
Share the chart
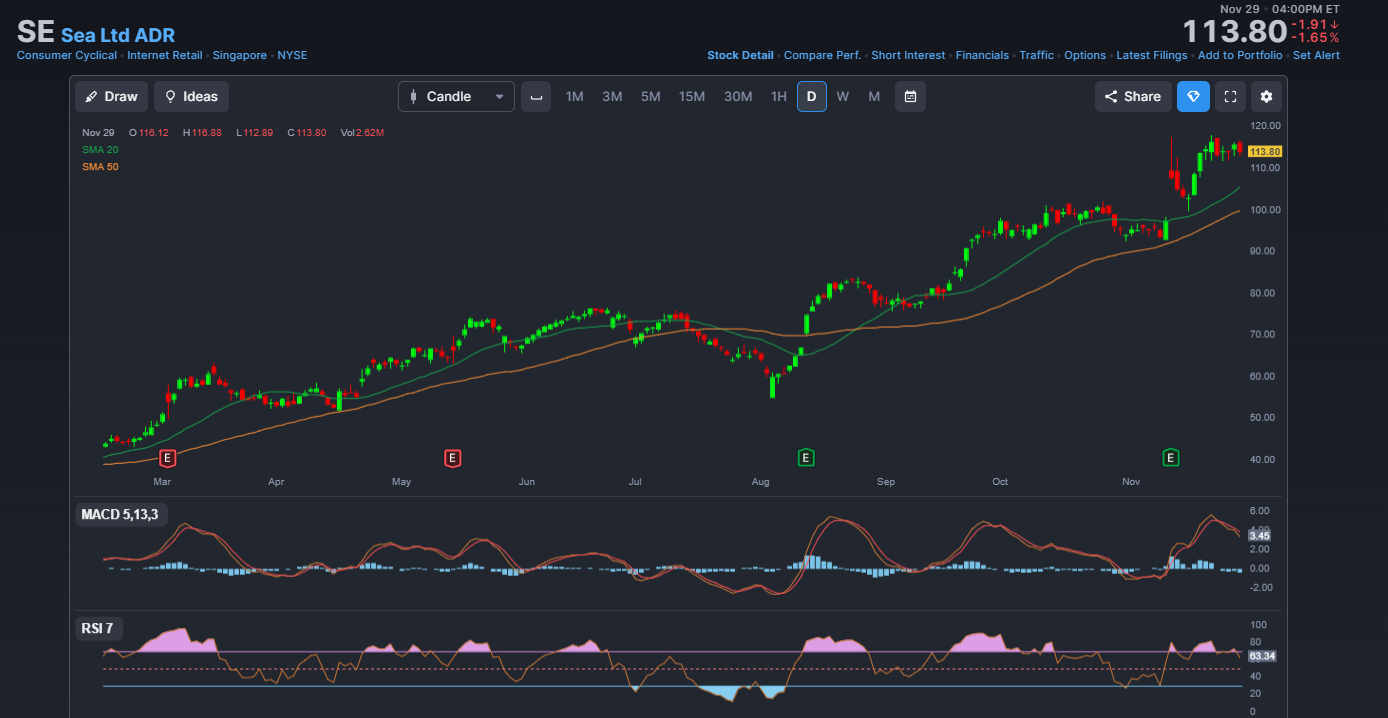pos(1133,96)
